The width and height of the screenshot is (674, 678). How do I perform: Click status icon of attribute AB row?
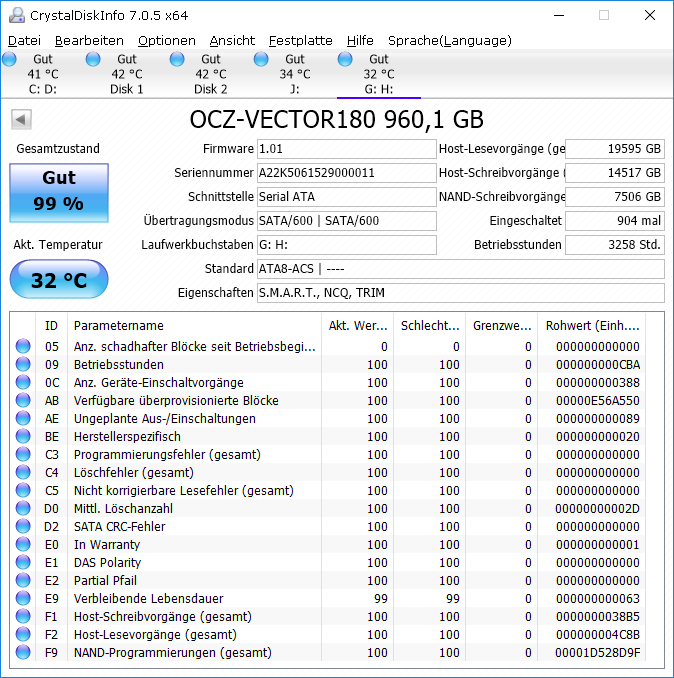[23, 400]
